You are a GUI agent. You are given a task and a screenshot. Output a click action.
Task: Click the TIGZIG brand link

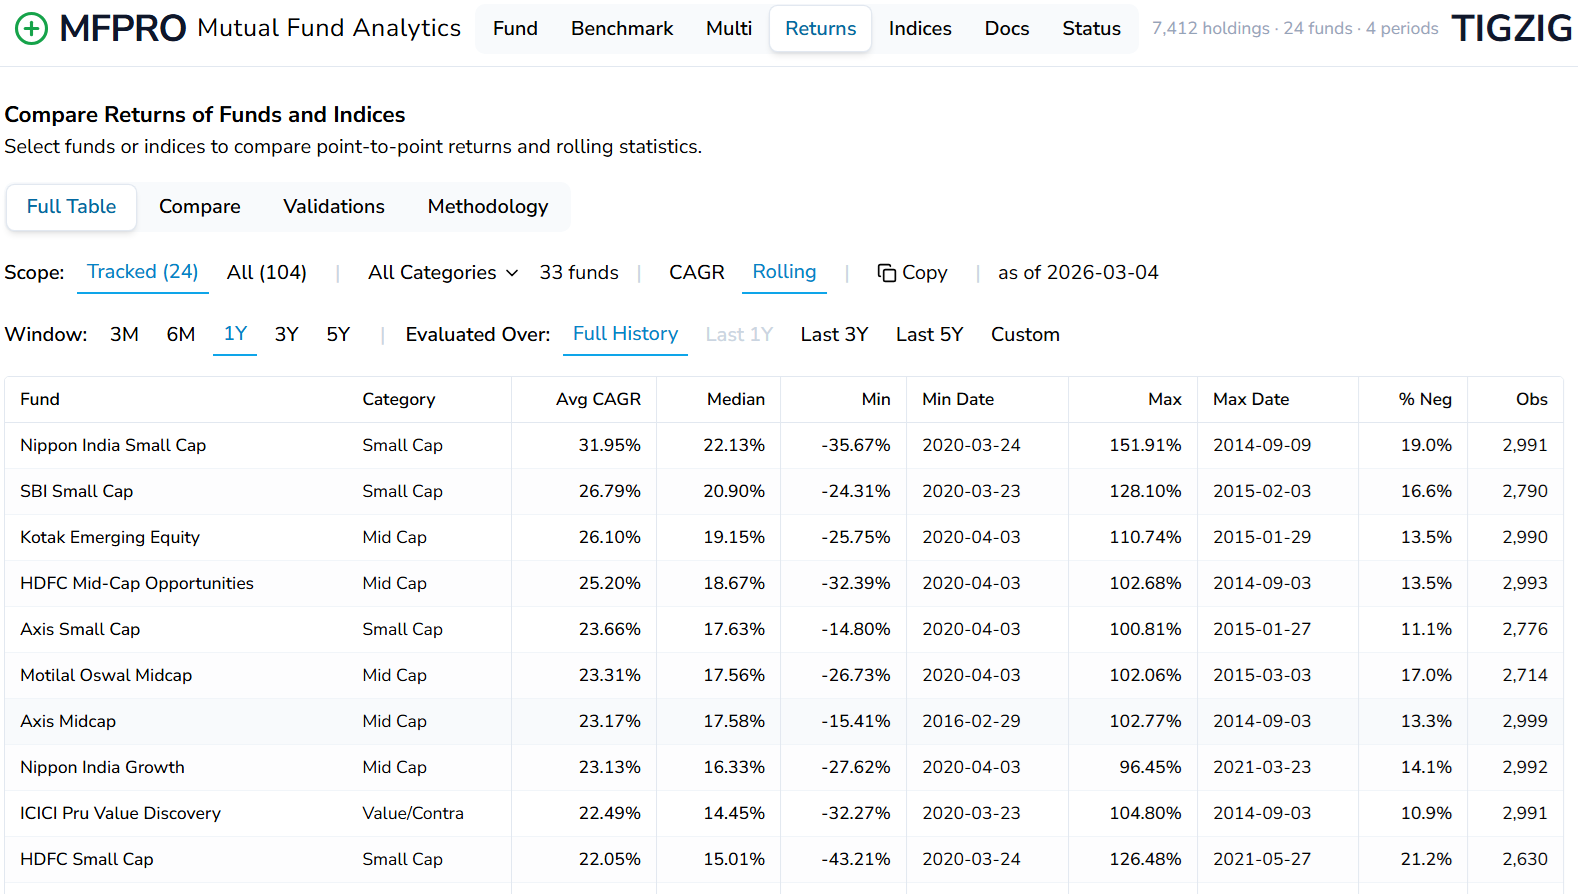[1512, 29]
